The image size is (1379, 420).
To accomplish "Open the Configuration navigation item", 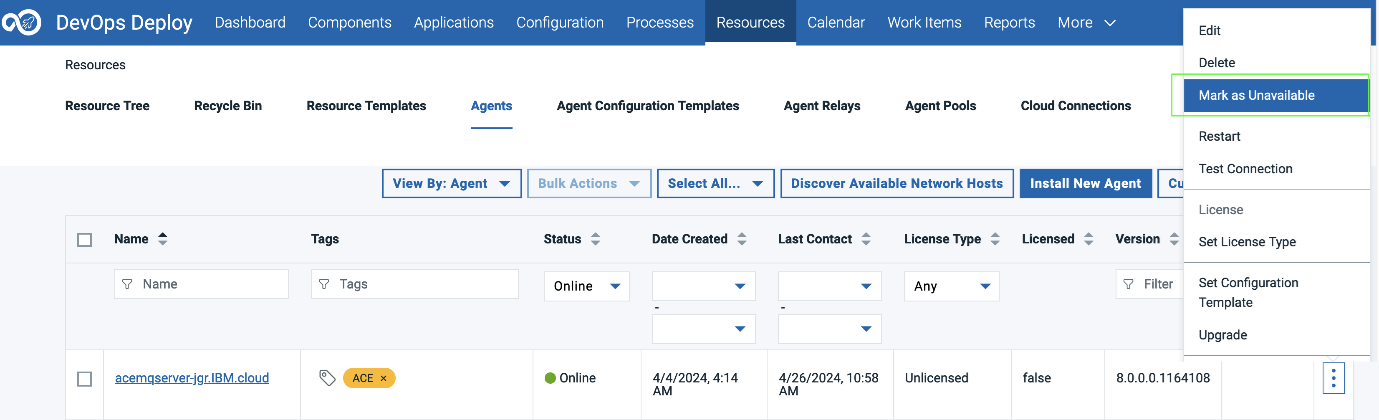I will (x=560, y=23).
